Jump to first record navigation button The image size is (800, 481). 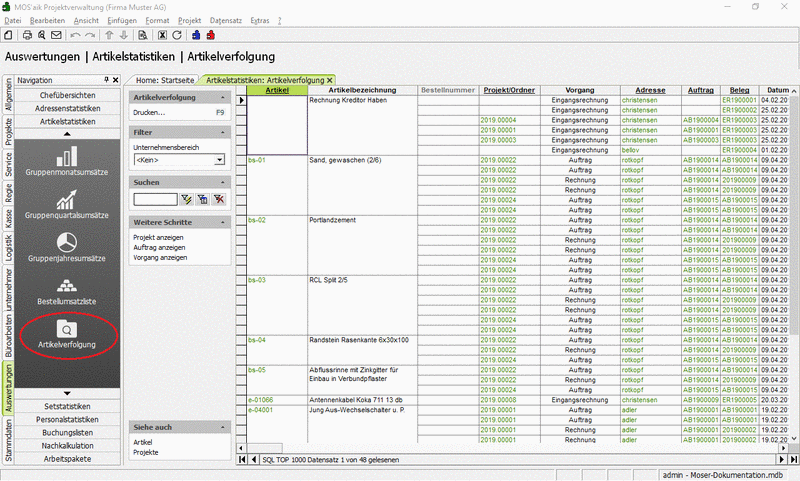242,460
